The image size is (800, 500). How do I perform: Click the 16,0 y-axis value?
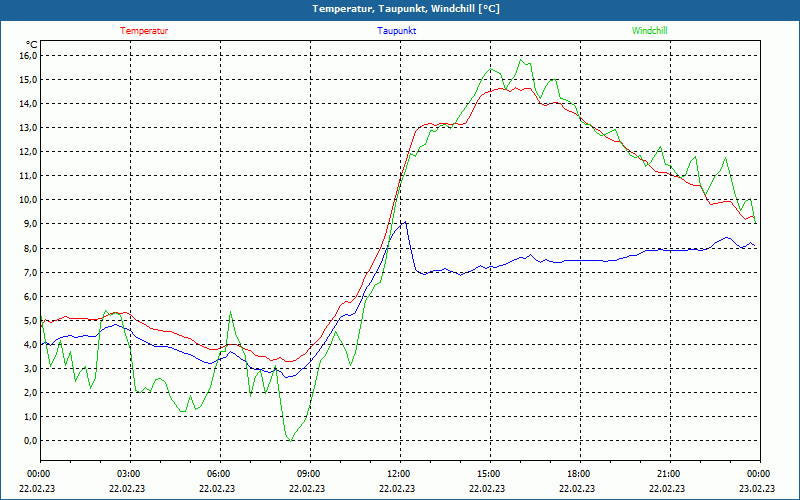click(29, 56)
